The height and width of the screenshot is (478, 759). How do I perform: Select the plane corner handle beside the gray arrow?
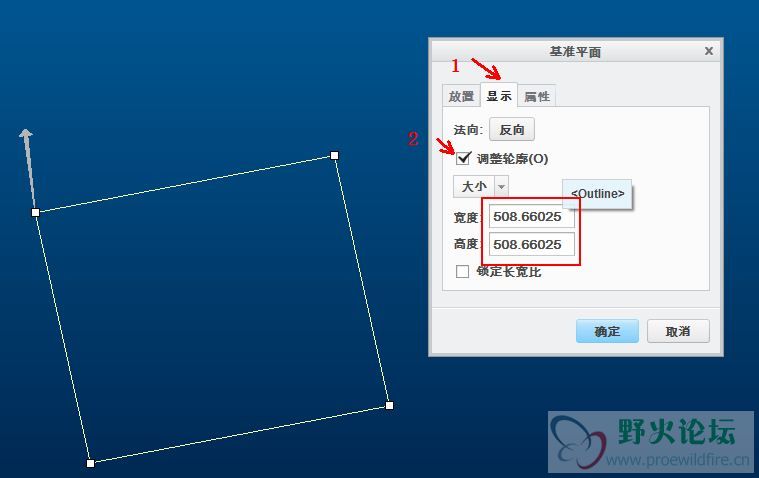tap(35, 212)
